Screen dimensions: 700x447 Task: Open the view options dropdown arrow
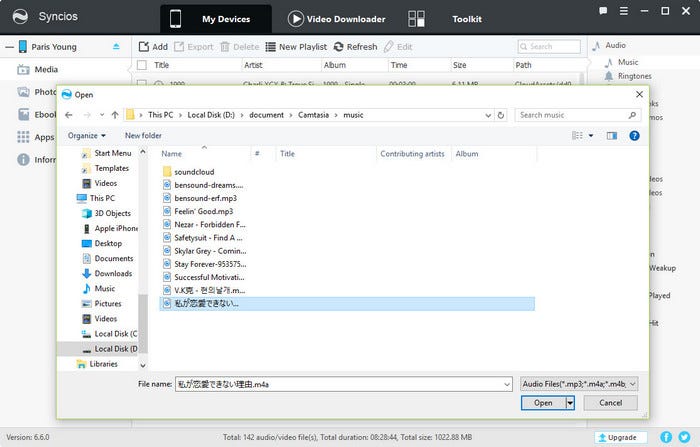coord(591,136)
